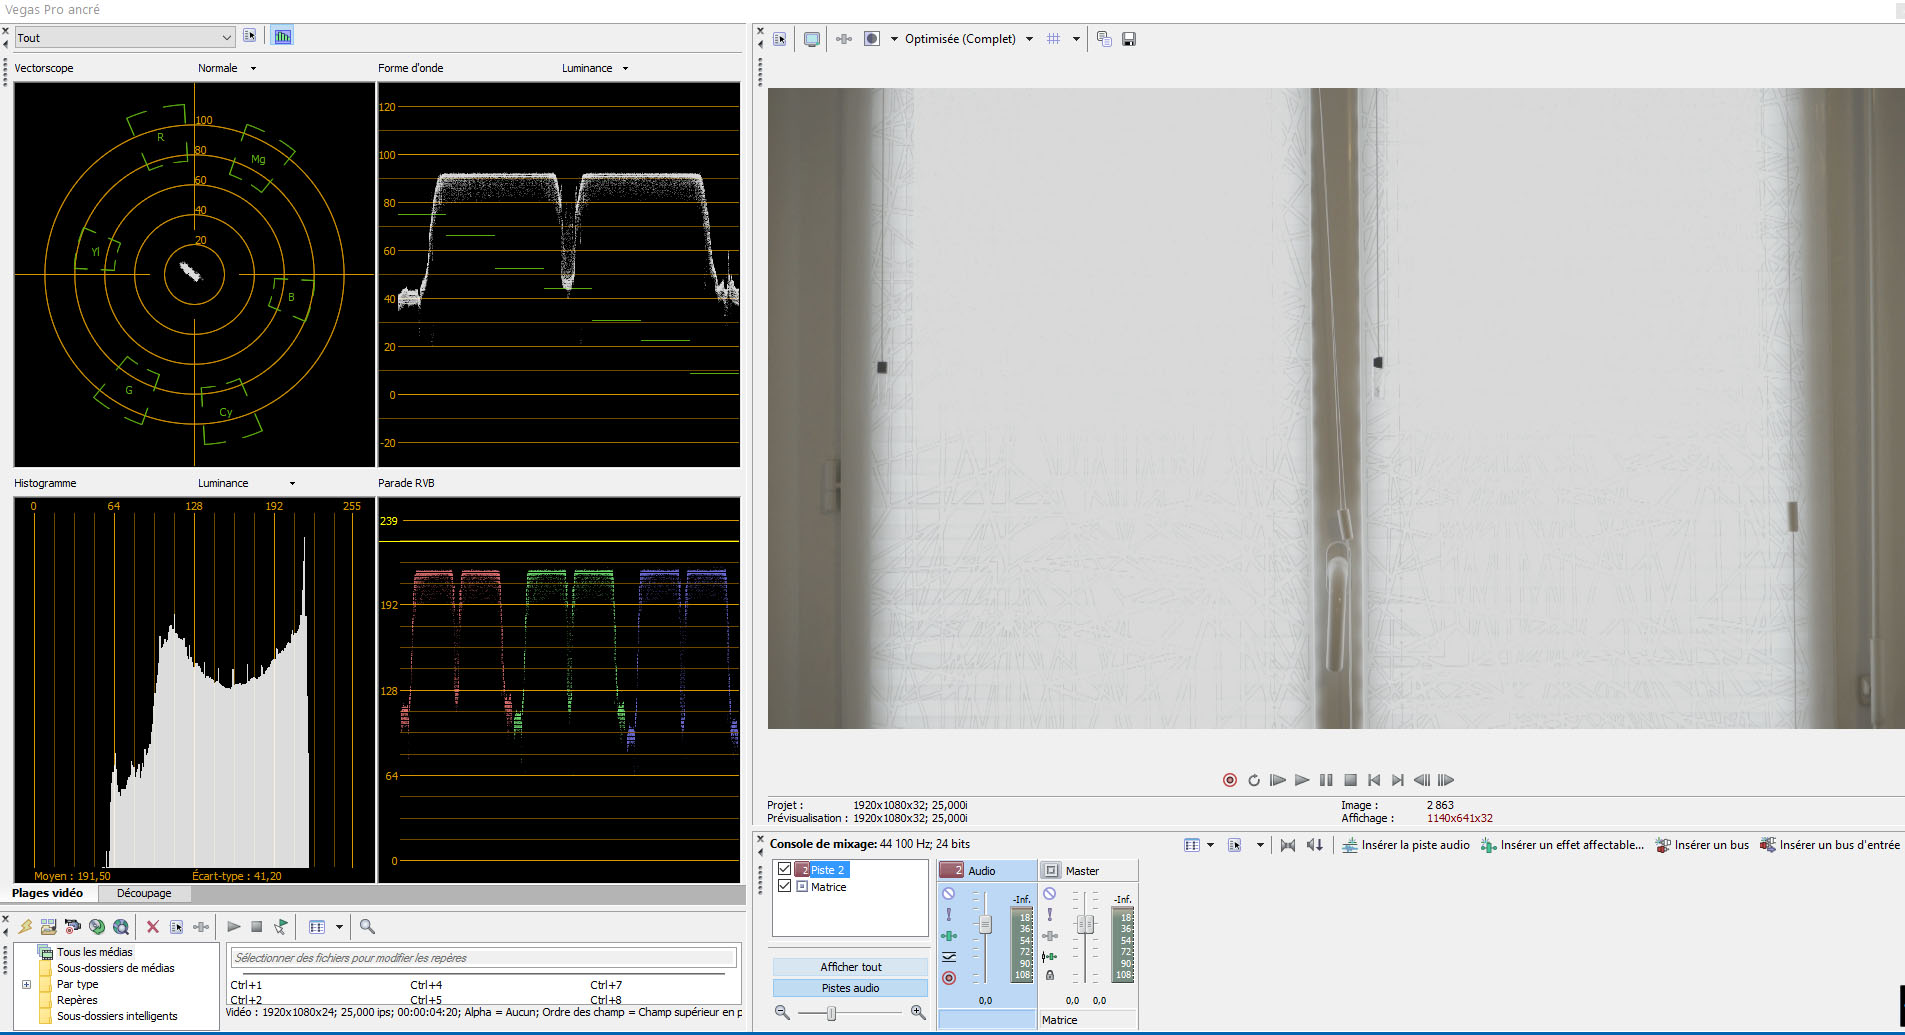Click the record button in preview transport
This screenshot has height=1035, width=1905.
(x=1229, y=780)
